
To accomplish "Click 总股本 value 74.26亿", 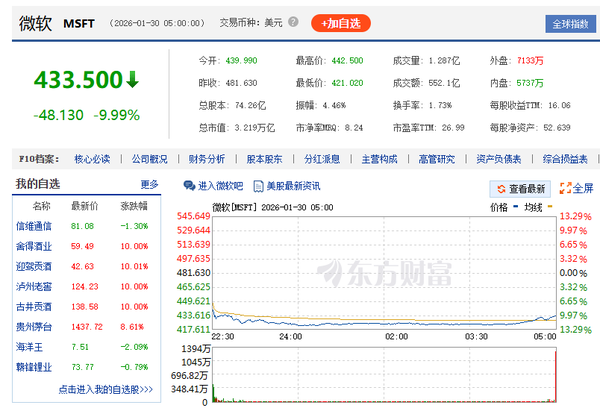I will 250,105.
